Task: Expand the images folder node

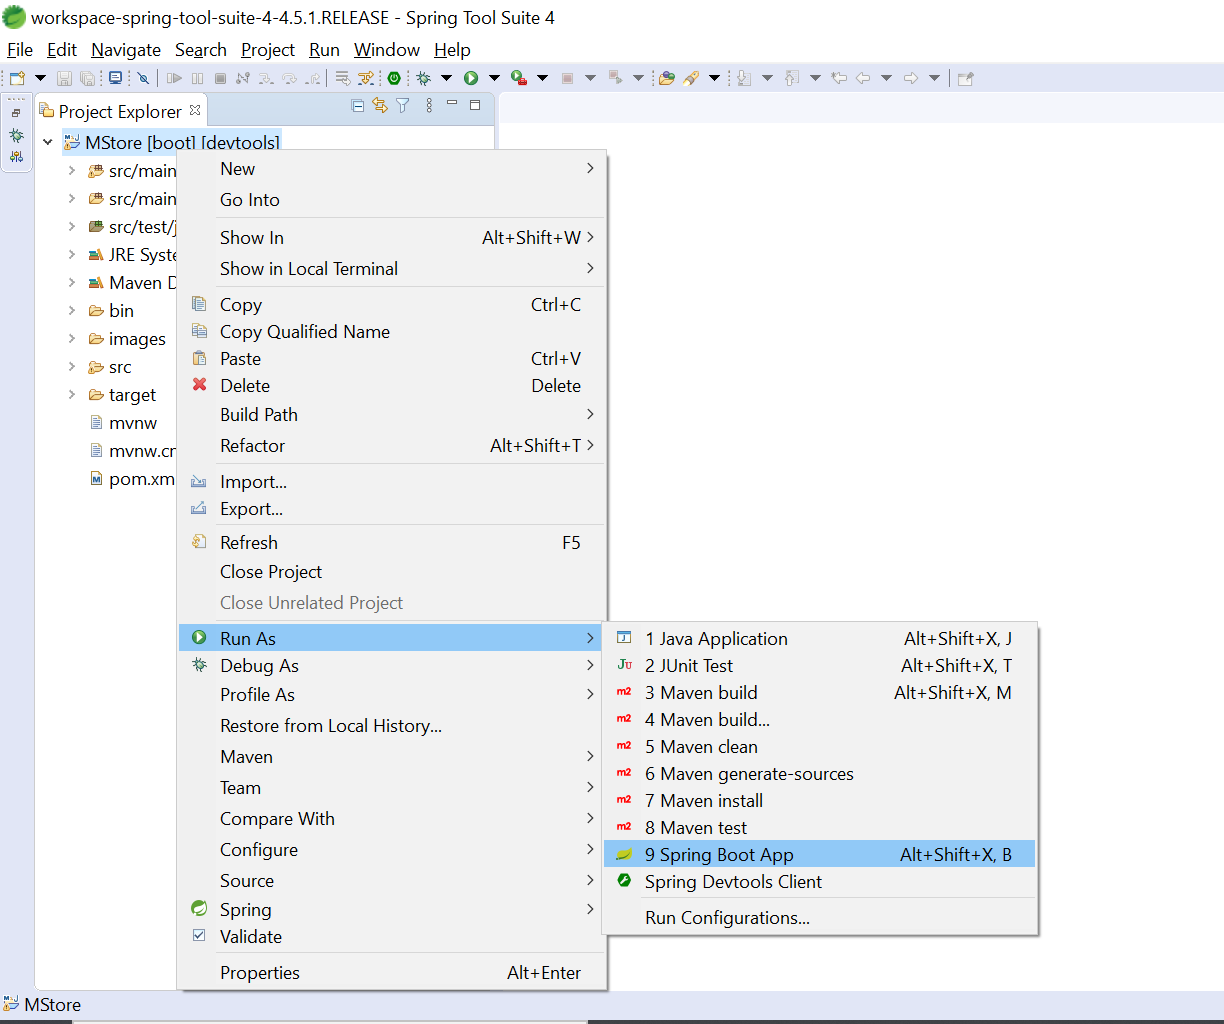Action: click(x=72, y=338)
